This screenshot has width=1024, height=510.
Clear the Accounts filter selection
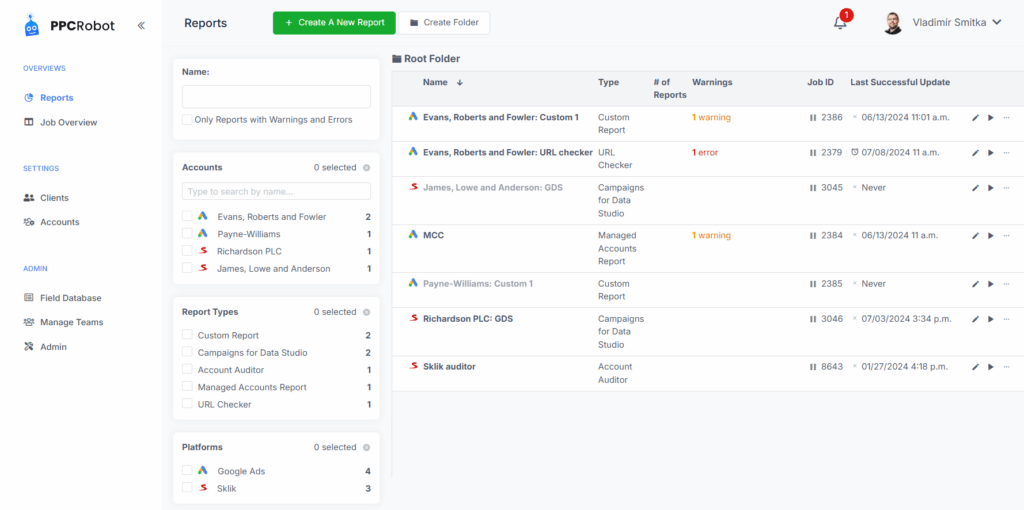coord(366,168)
